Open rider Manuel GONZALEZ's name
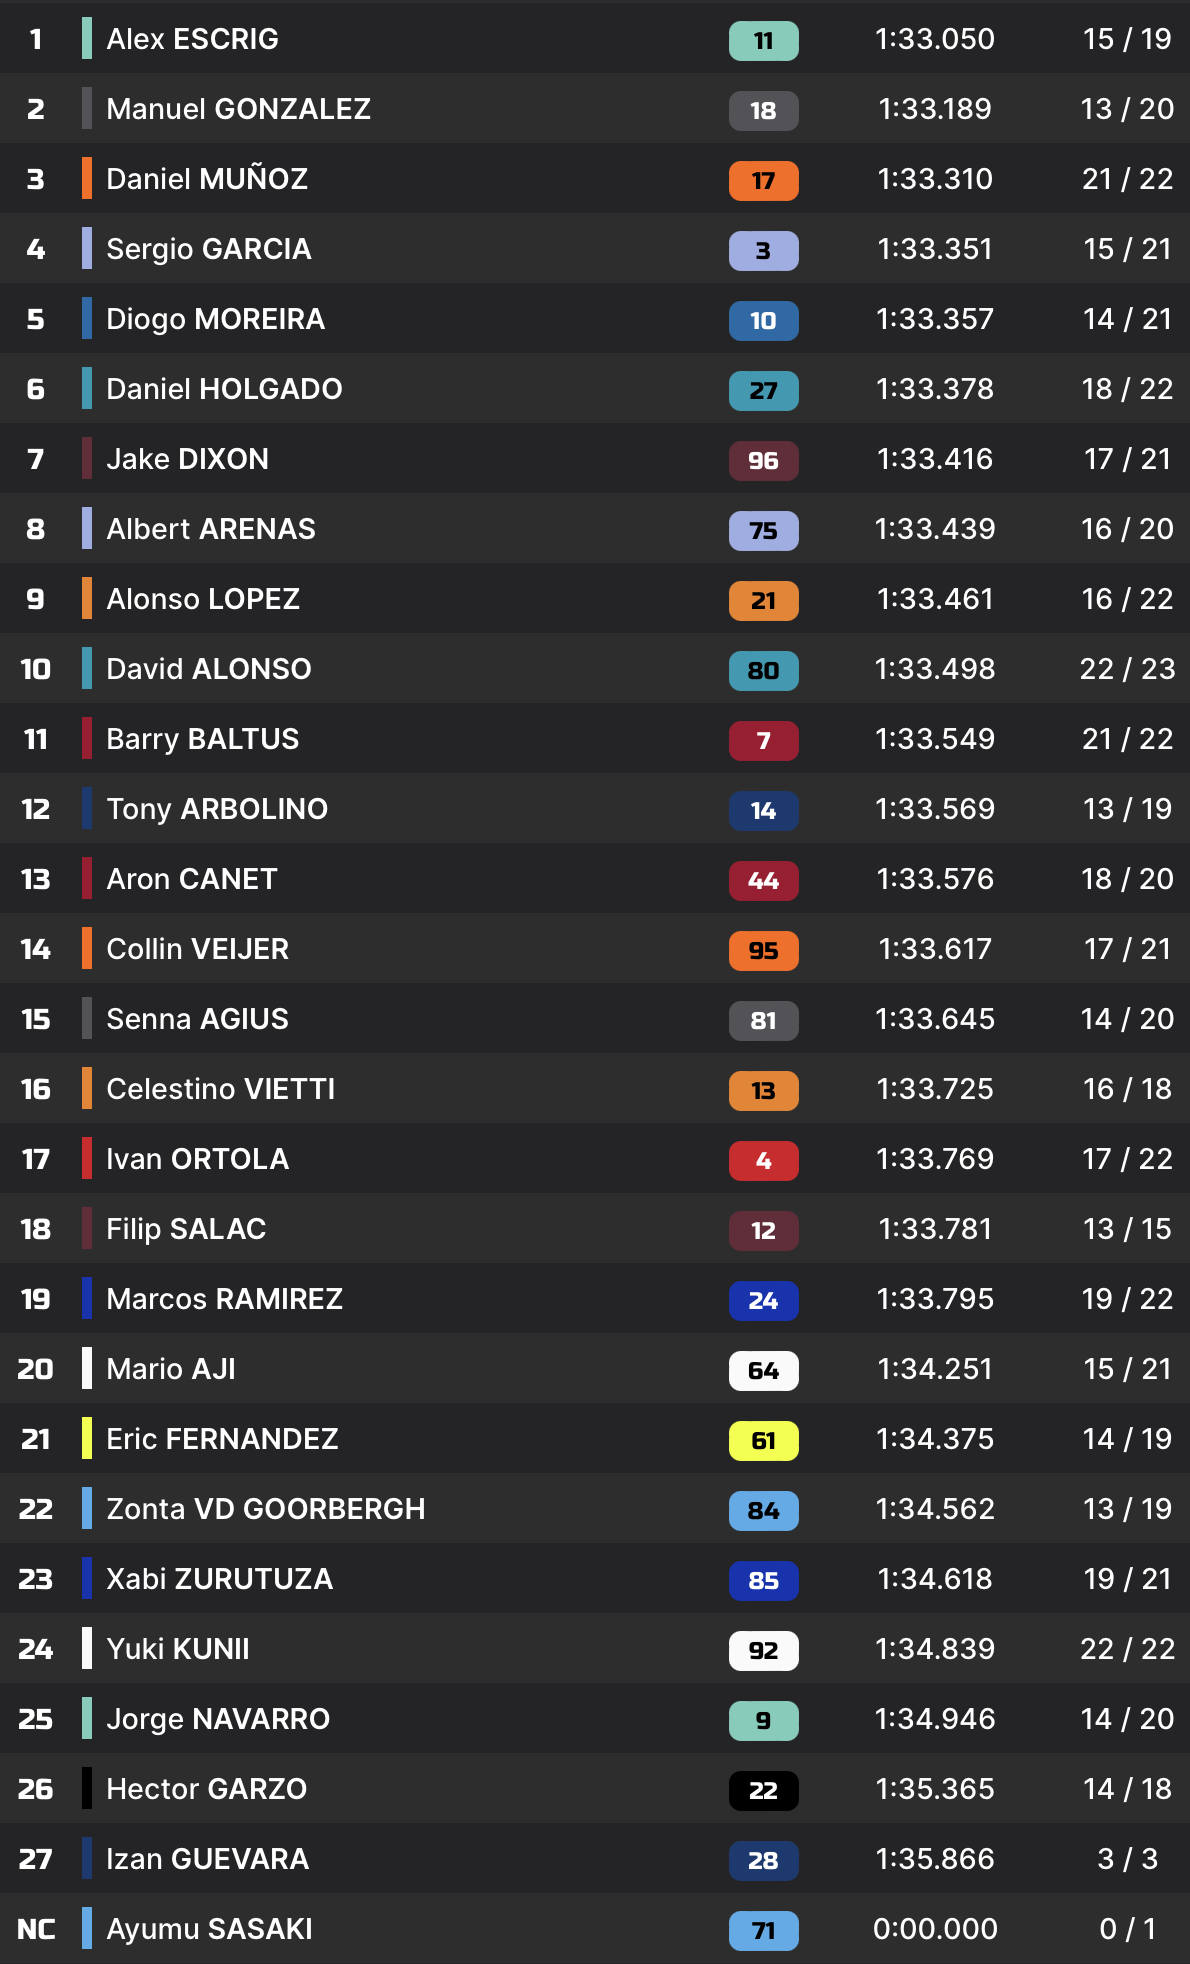 pos(238,109)
